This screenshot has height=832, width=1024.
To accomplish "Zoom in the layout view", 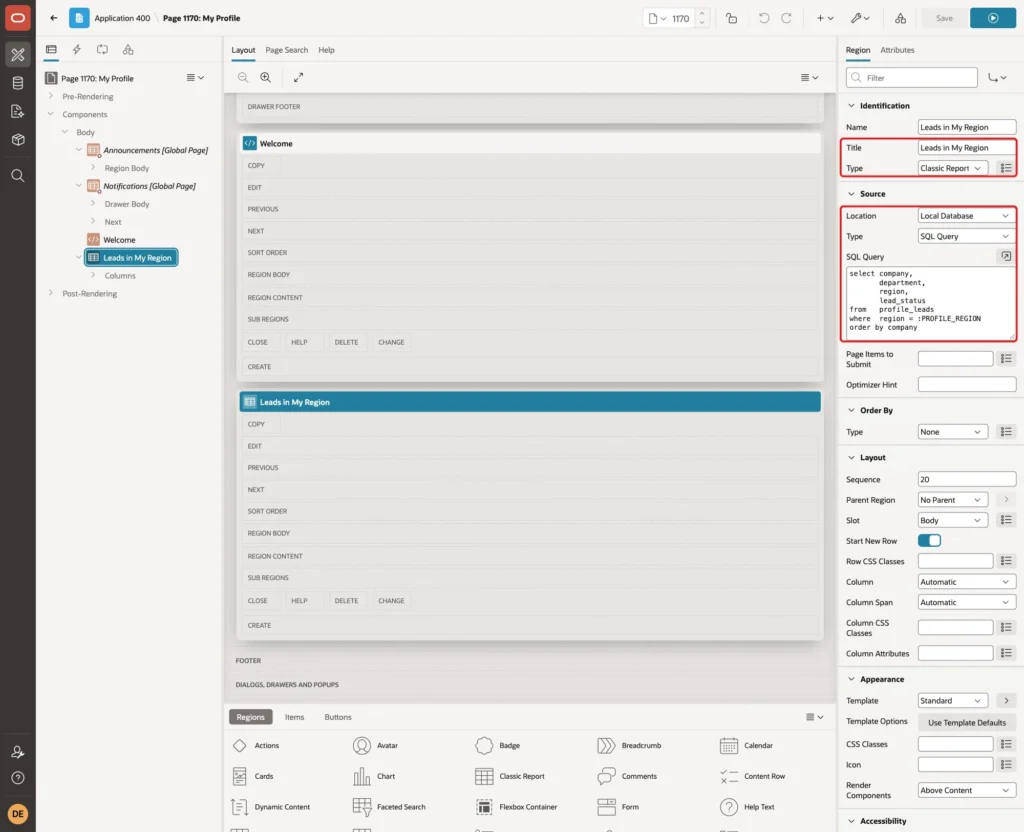I will (x=266, y=77).
